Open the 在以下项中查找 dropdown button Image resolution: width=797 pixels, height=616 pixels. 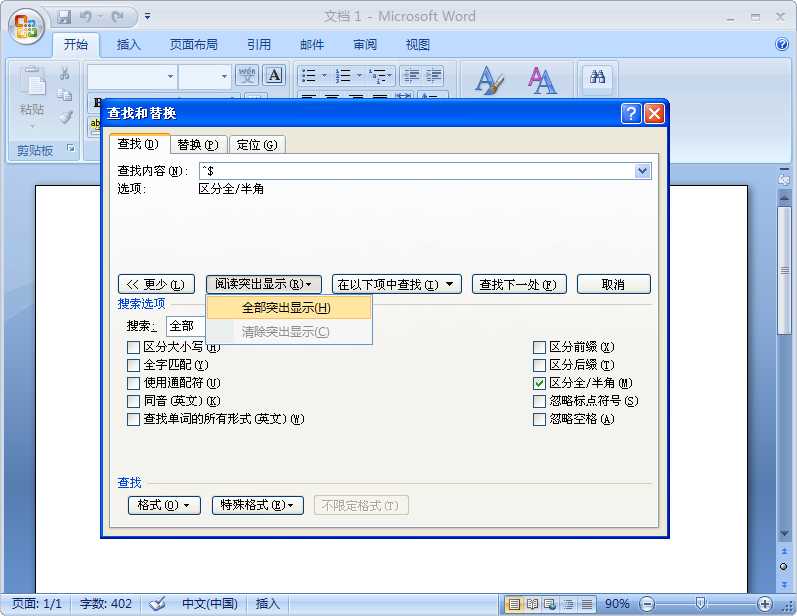(396, 284)
